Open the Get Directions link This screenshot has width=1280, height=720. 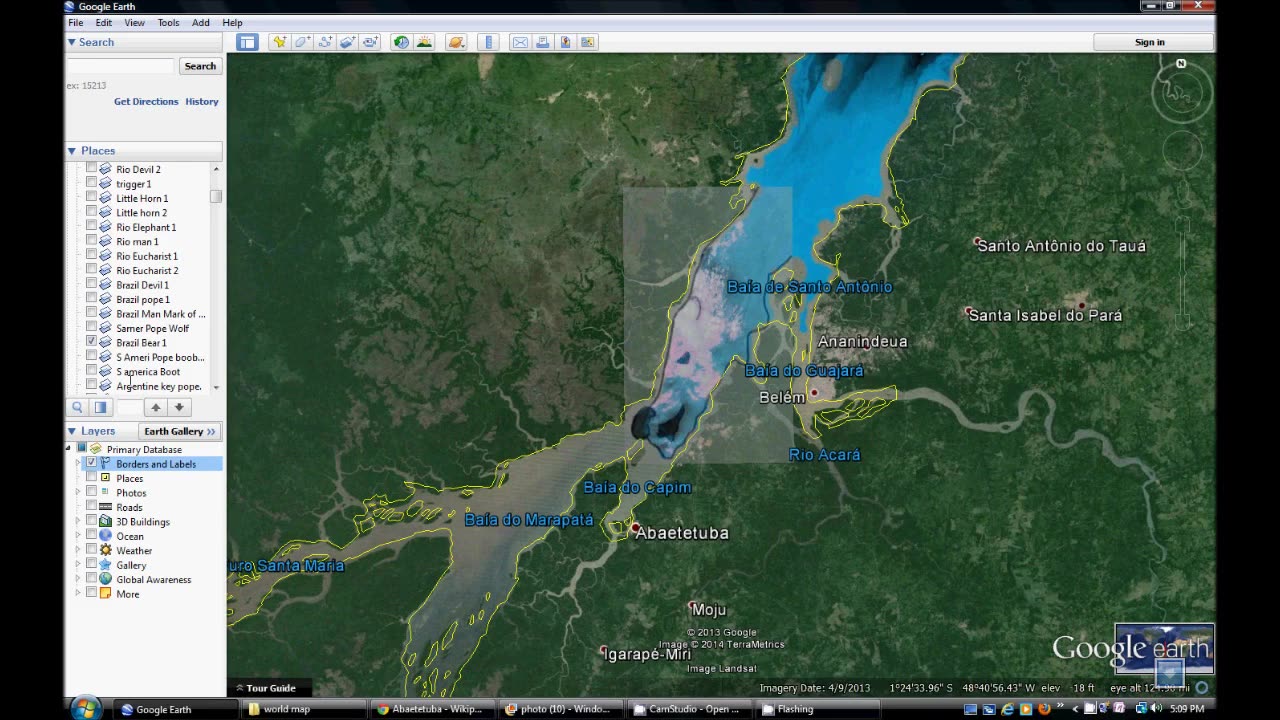tap(146, 101)
